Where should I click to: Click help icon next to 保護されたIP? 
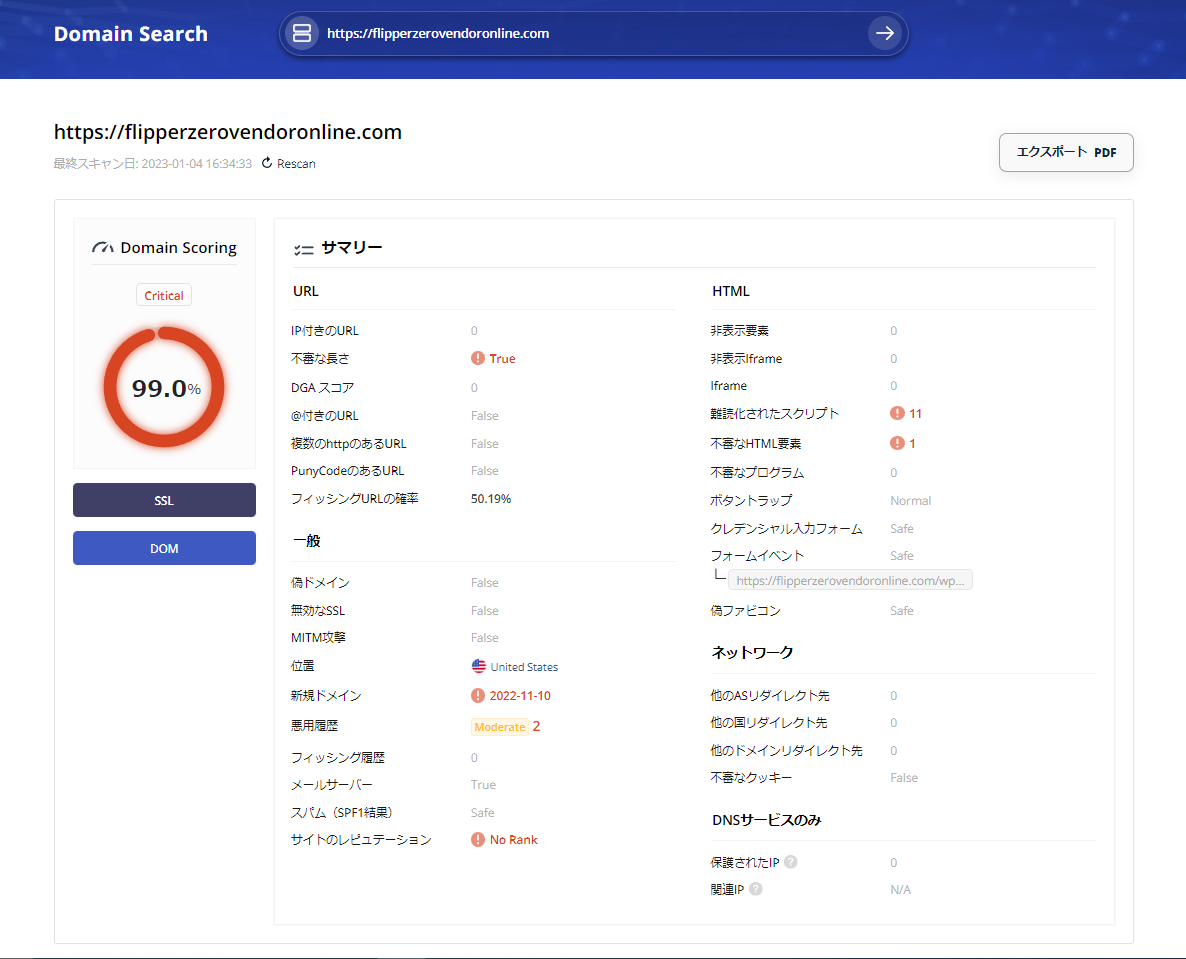coord(790,861)
